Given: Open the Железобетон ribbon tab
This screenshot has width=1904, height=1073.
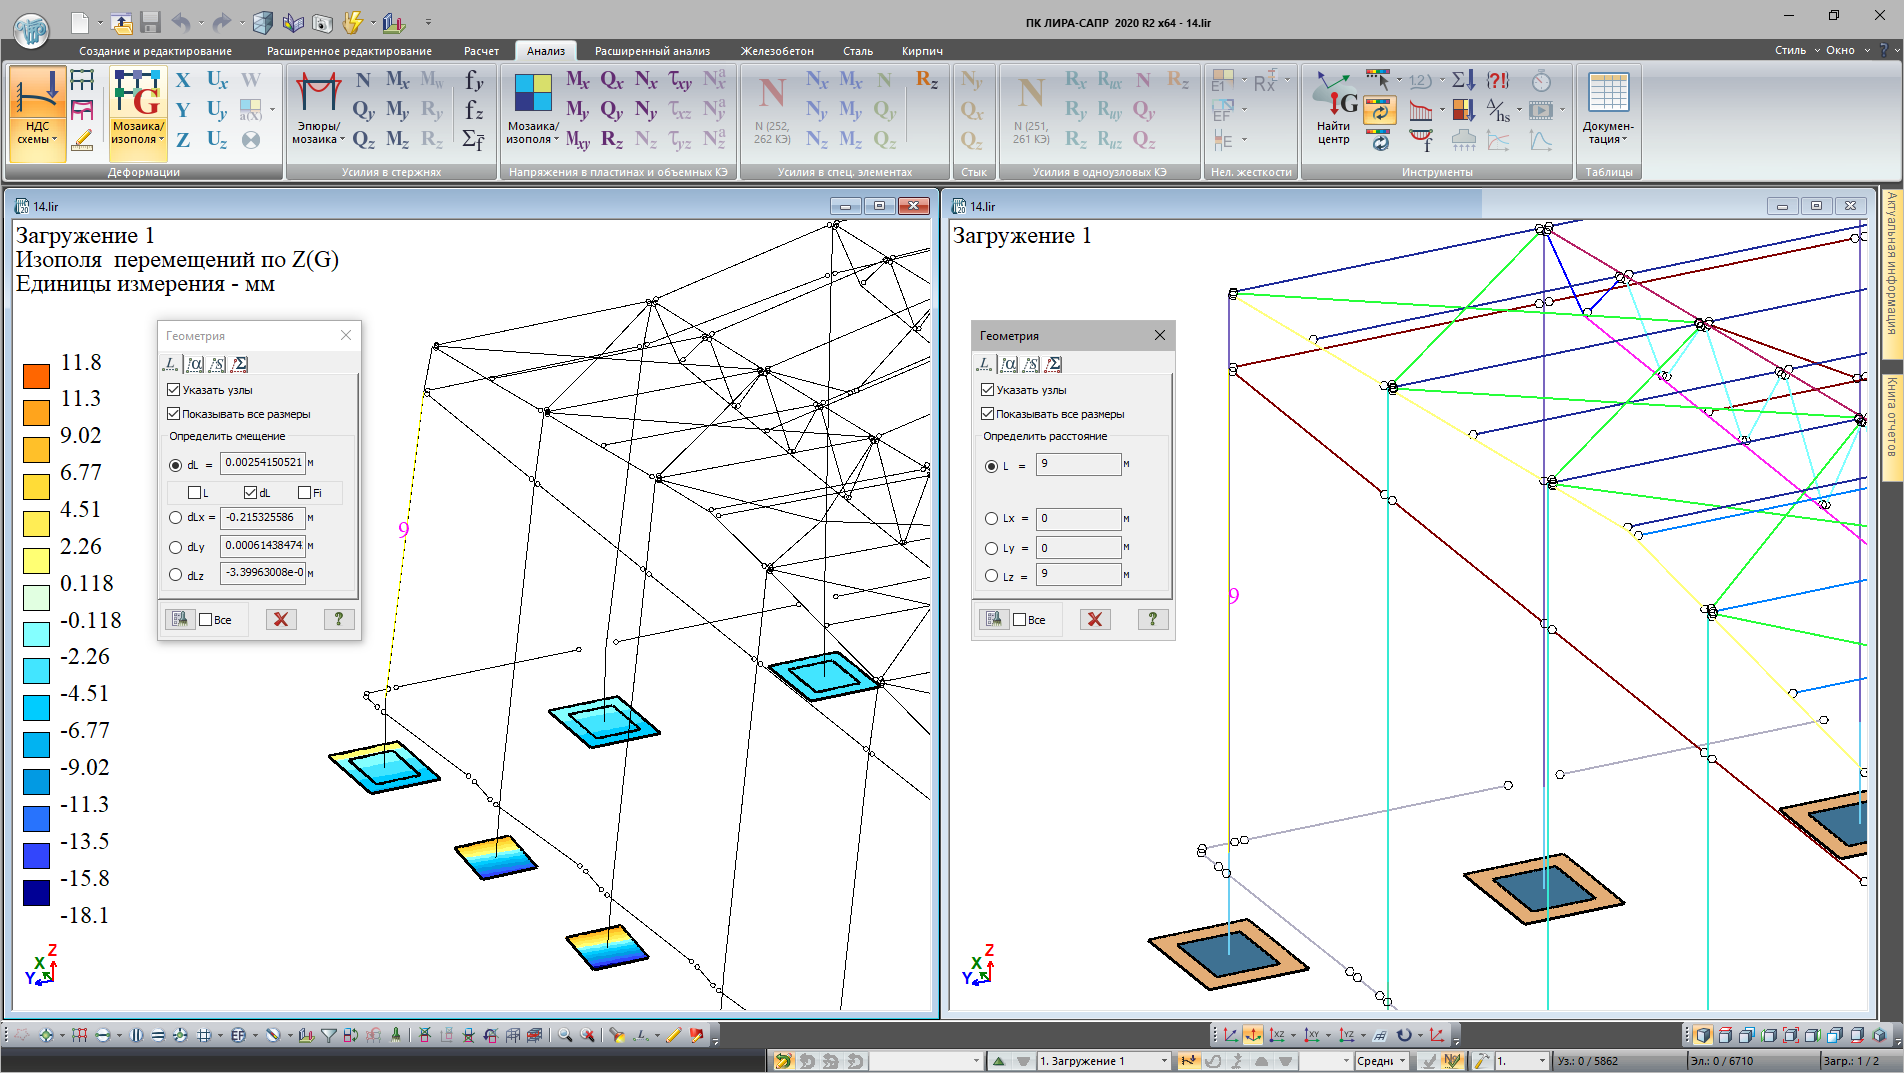Looking at the screenshot, I should click(777, 51).
